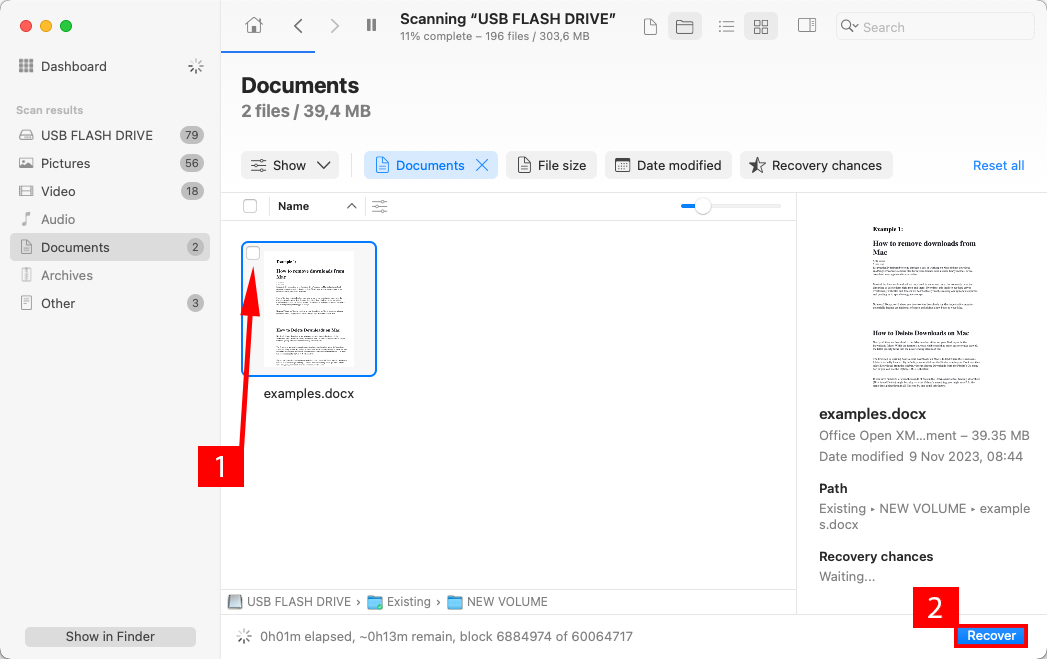Switch to file view icon
This screenshot has height=659, width=1047.
tap(650, 27)
